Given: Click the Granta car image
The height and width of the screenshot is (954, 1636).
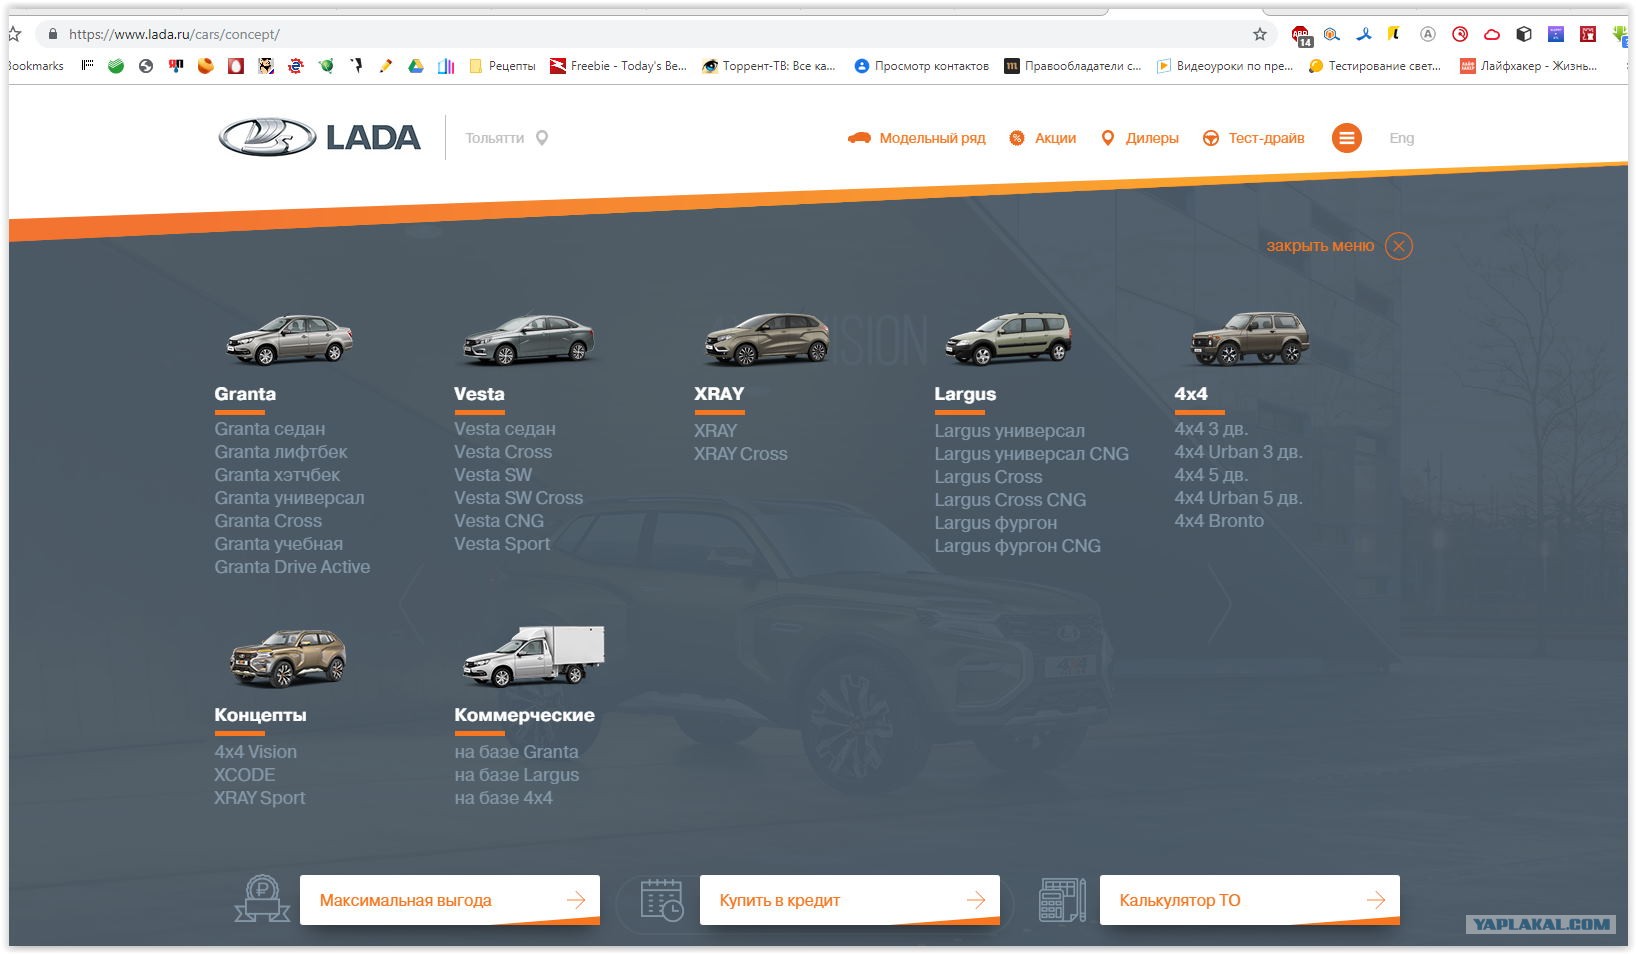Looking at the screenshot, I should pos(290,339).
